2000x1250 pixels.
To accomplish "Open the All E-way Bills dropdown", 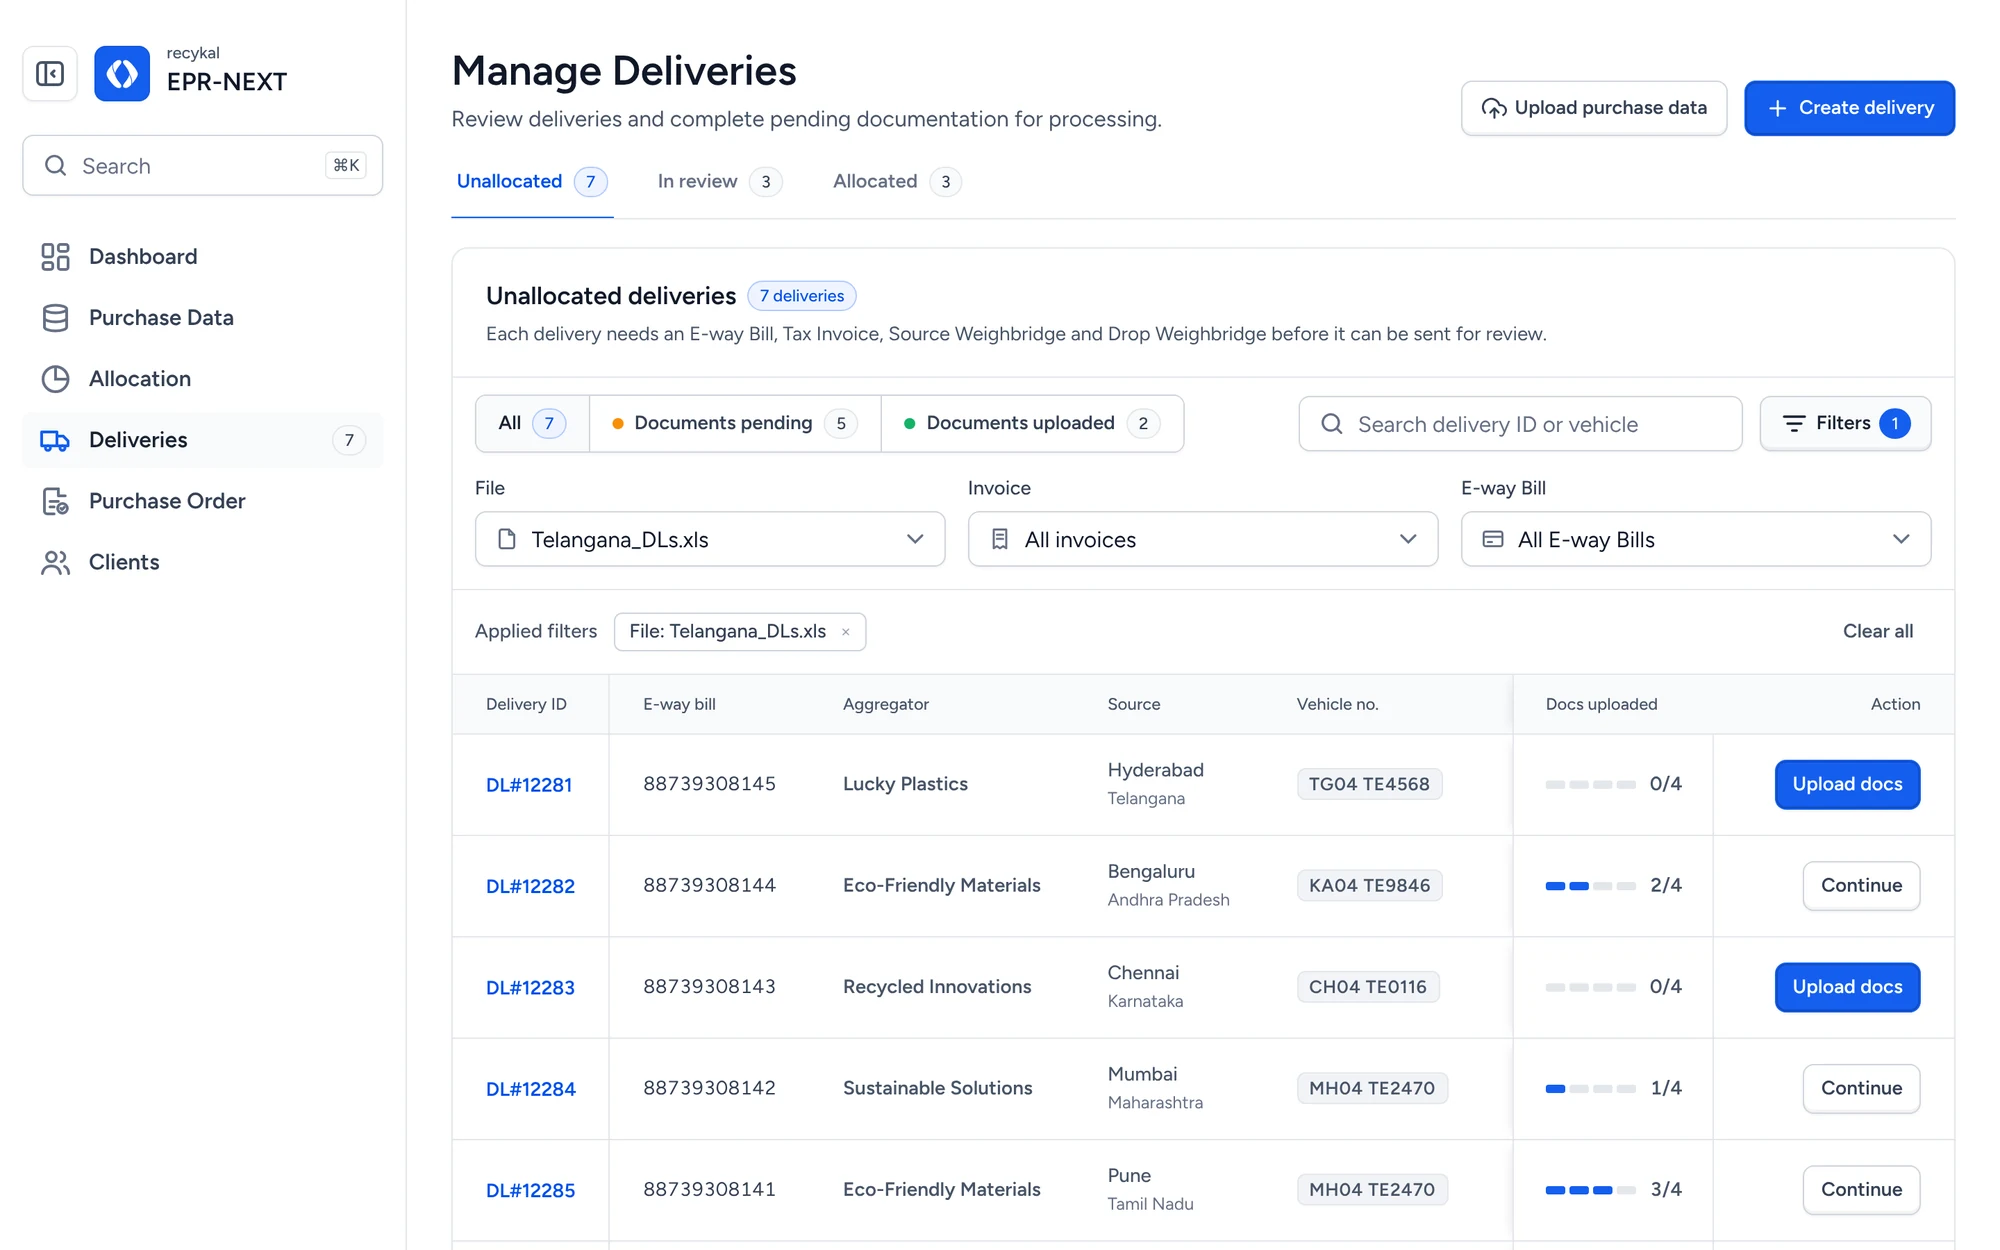I will [1696, 539].
